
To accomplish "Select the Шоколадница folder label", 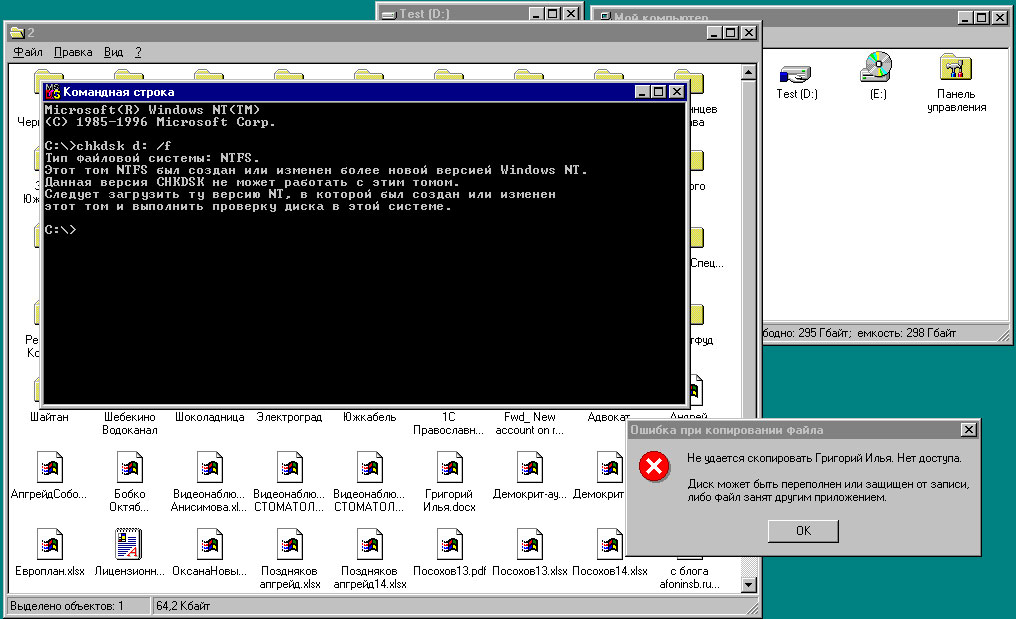I will (209, 417).
